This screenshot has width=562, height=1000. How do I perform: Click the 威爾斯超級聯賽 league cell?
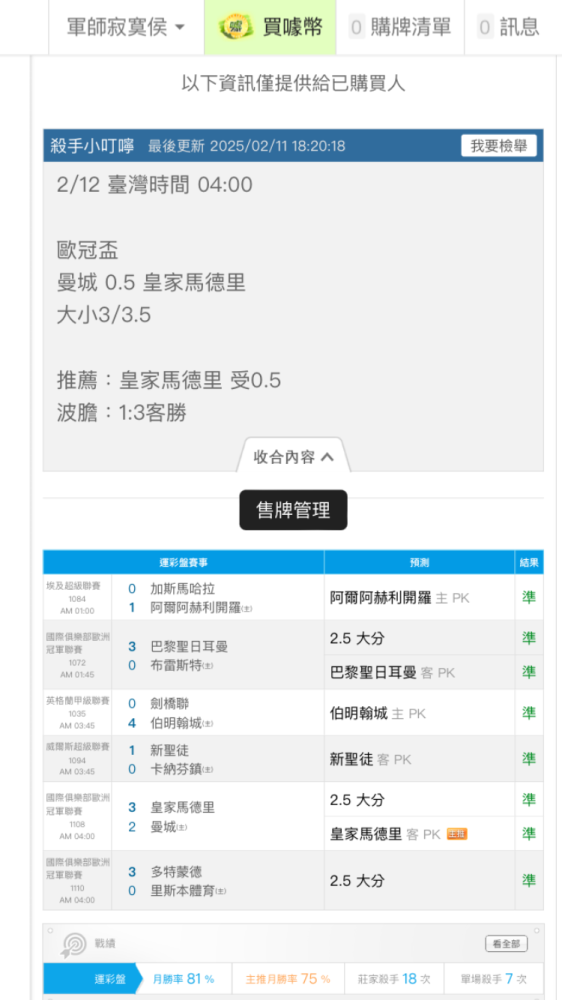[77, 758]
